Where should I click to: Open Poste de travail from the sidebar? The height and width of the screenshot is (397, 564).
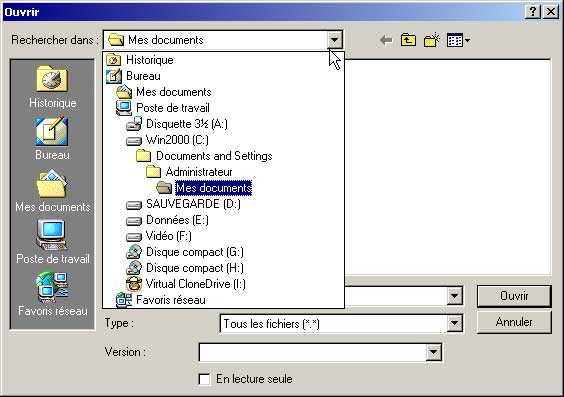pos(53,243)
